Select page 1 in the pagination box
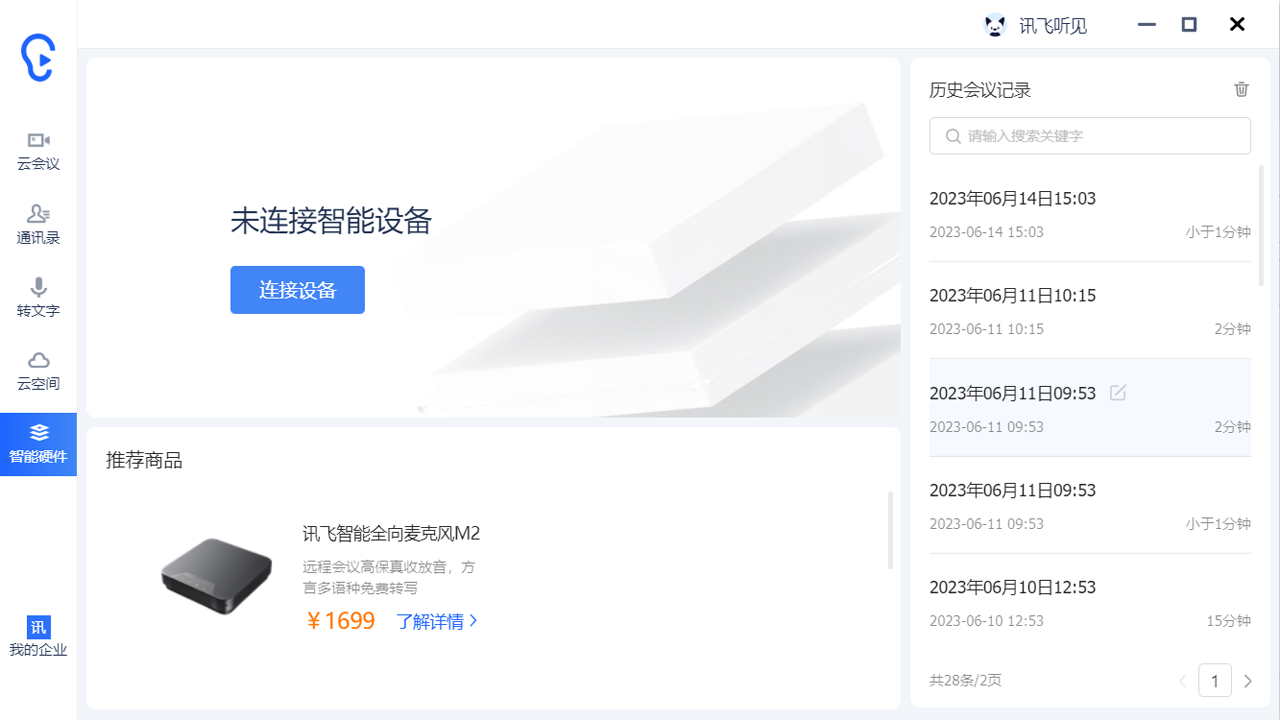 [1215, 681]
